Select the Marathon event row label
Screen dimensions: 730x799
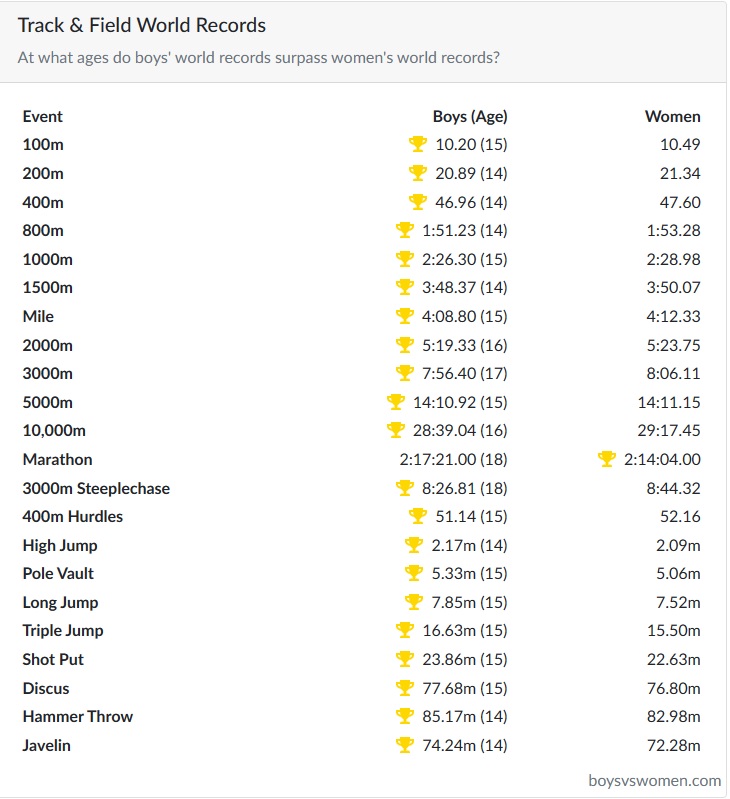(57, 459)
